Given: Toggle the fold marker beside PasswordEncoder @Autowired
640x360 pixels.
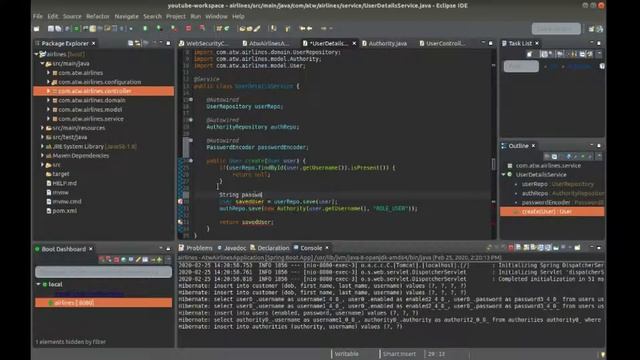Looking at the screenshot, I should (191, 140).
